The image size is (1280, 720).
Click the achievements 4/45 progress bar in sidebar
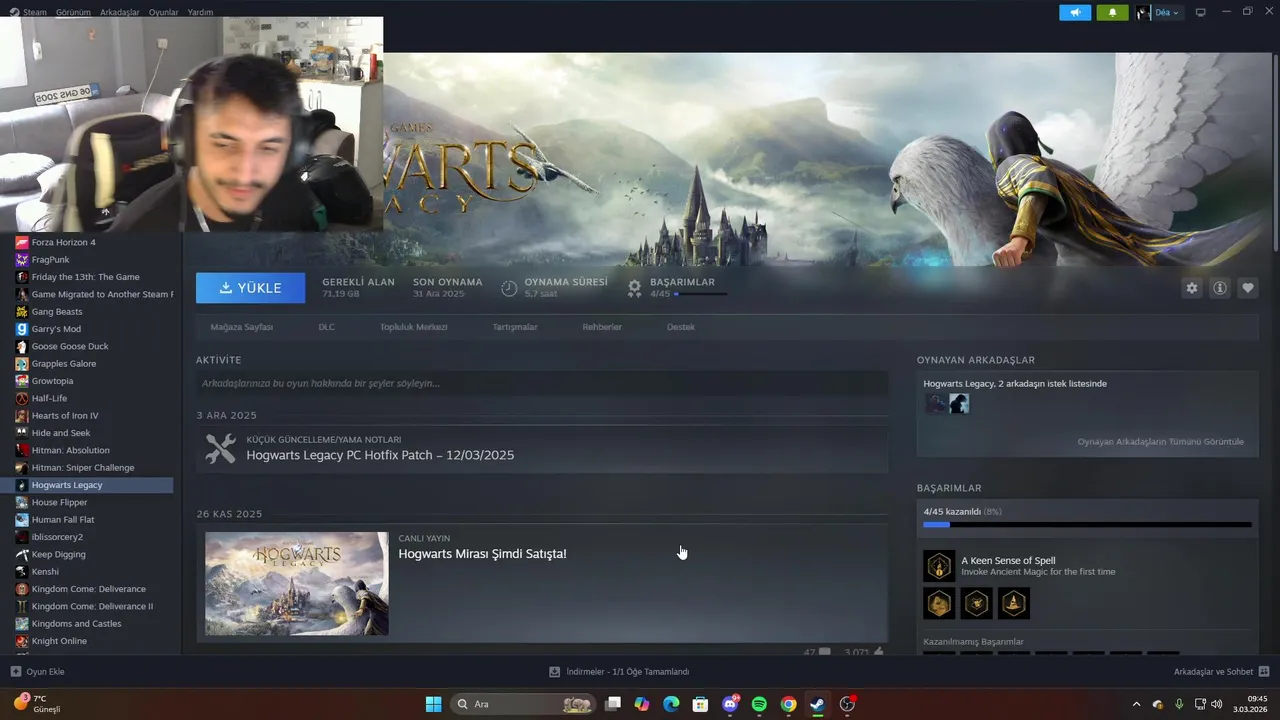tap(1087, 524)
